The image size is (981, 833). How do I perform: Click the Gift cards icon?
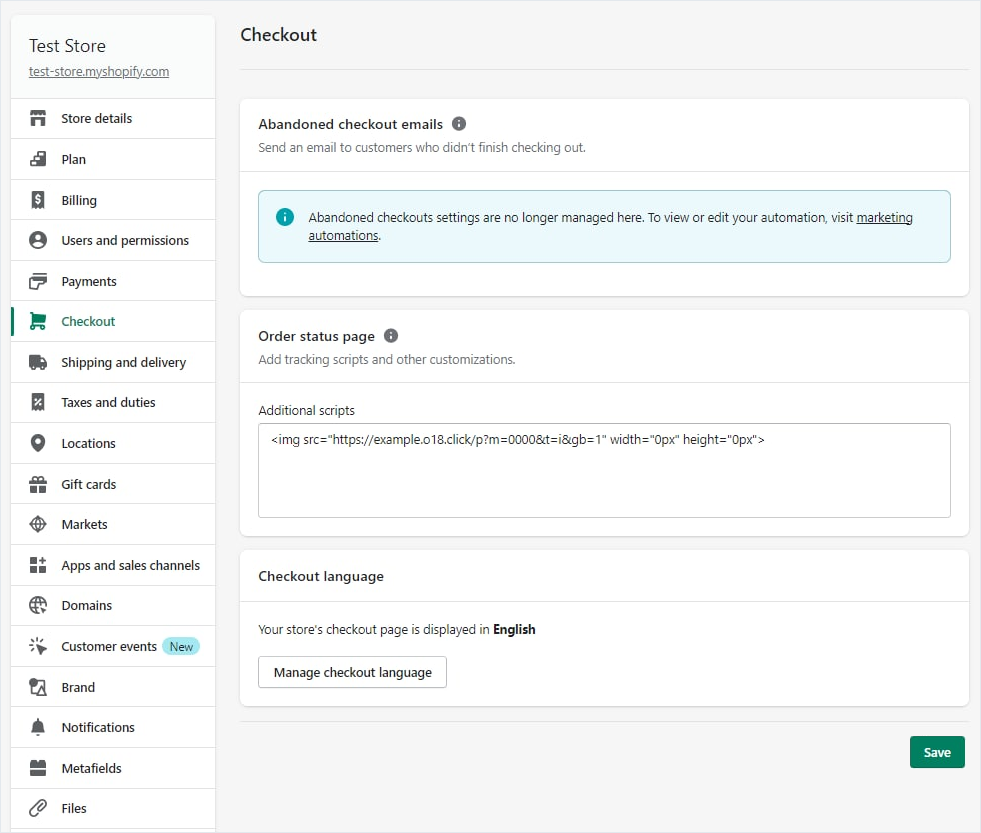[38, 485]
